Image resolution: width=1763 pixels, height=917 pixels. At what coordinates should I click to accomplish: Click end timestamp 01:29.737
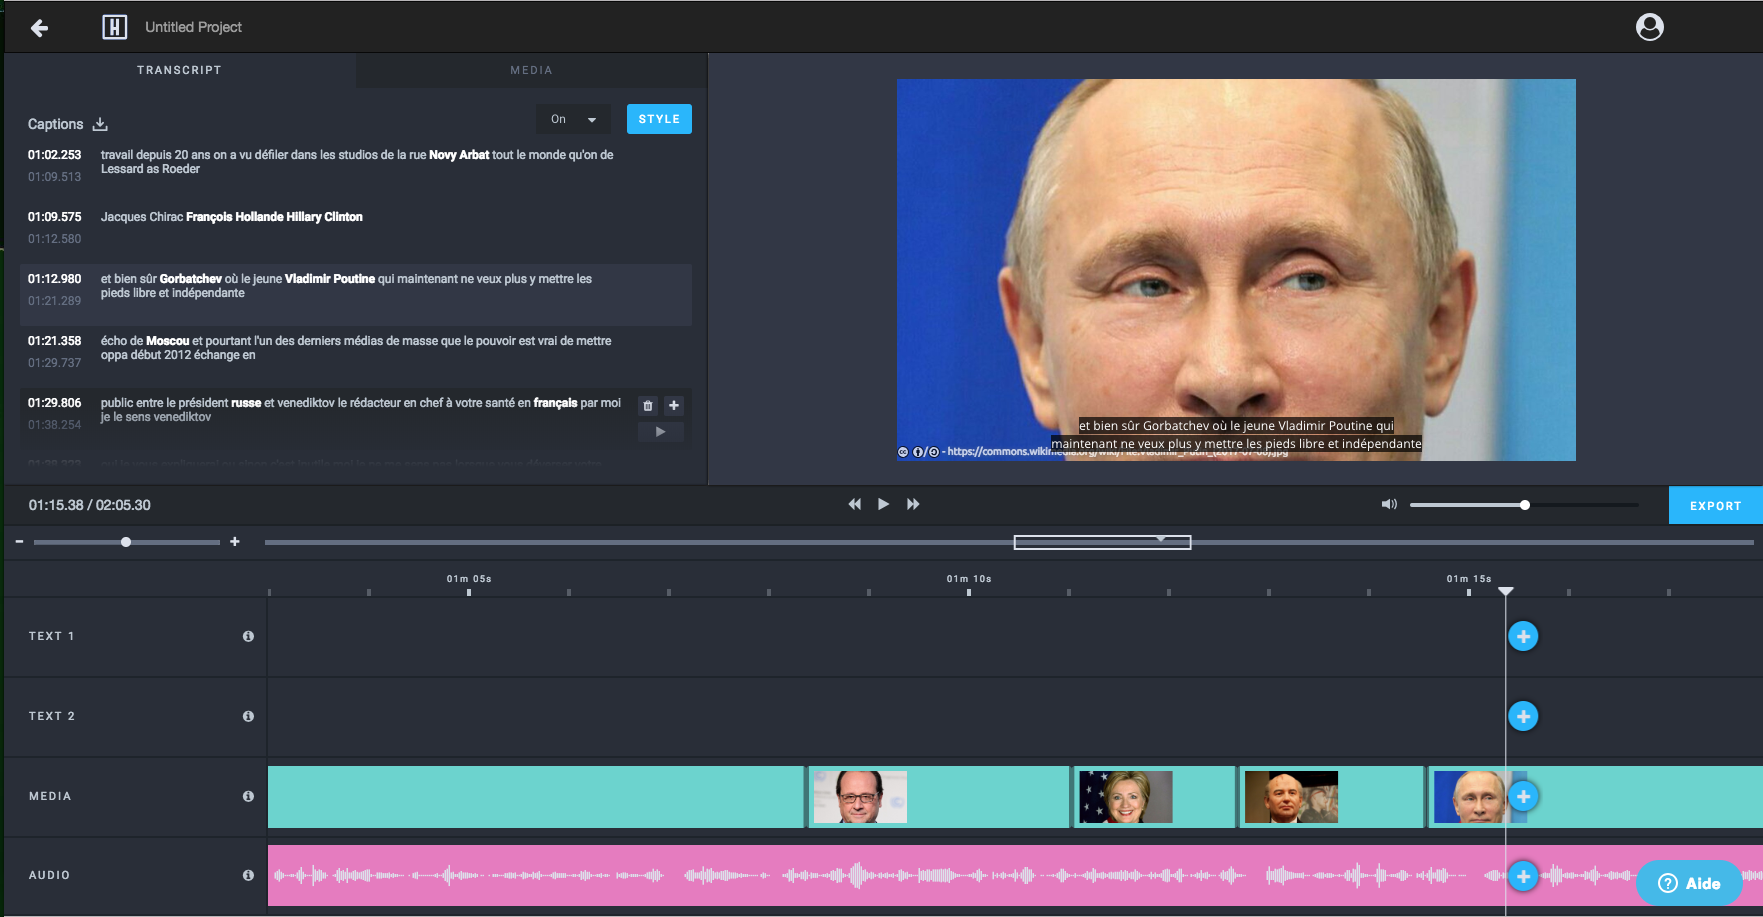[54, 363]
